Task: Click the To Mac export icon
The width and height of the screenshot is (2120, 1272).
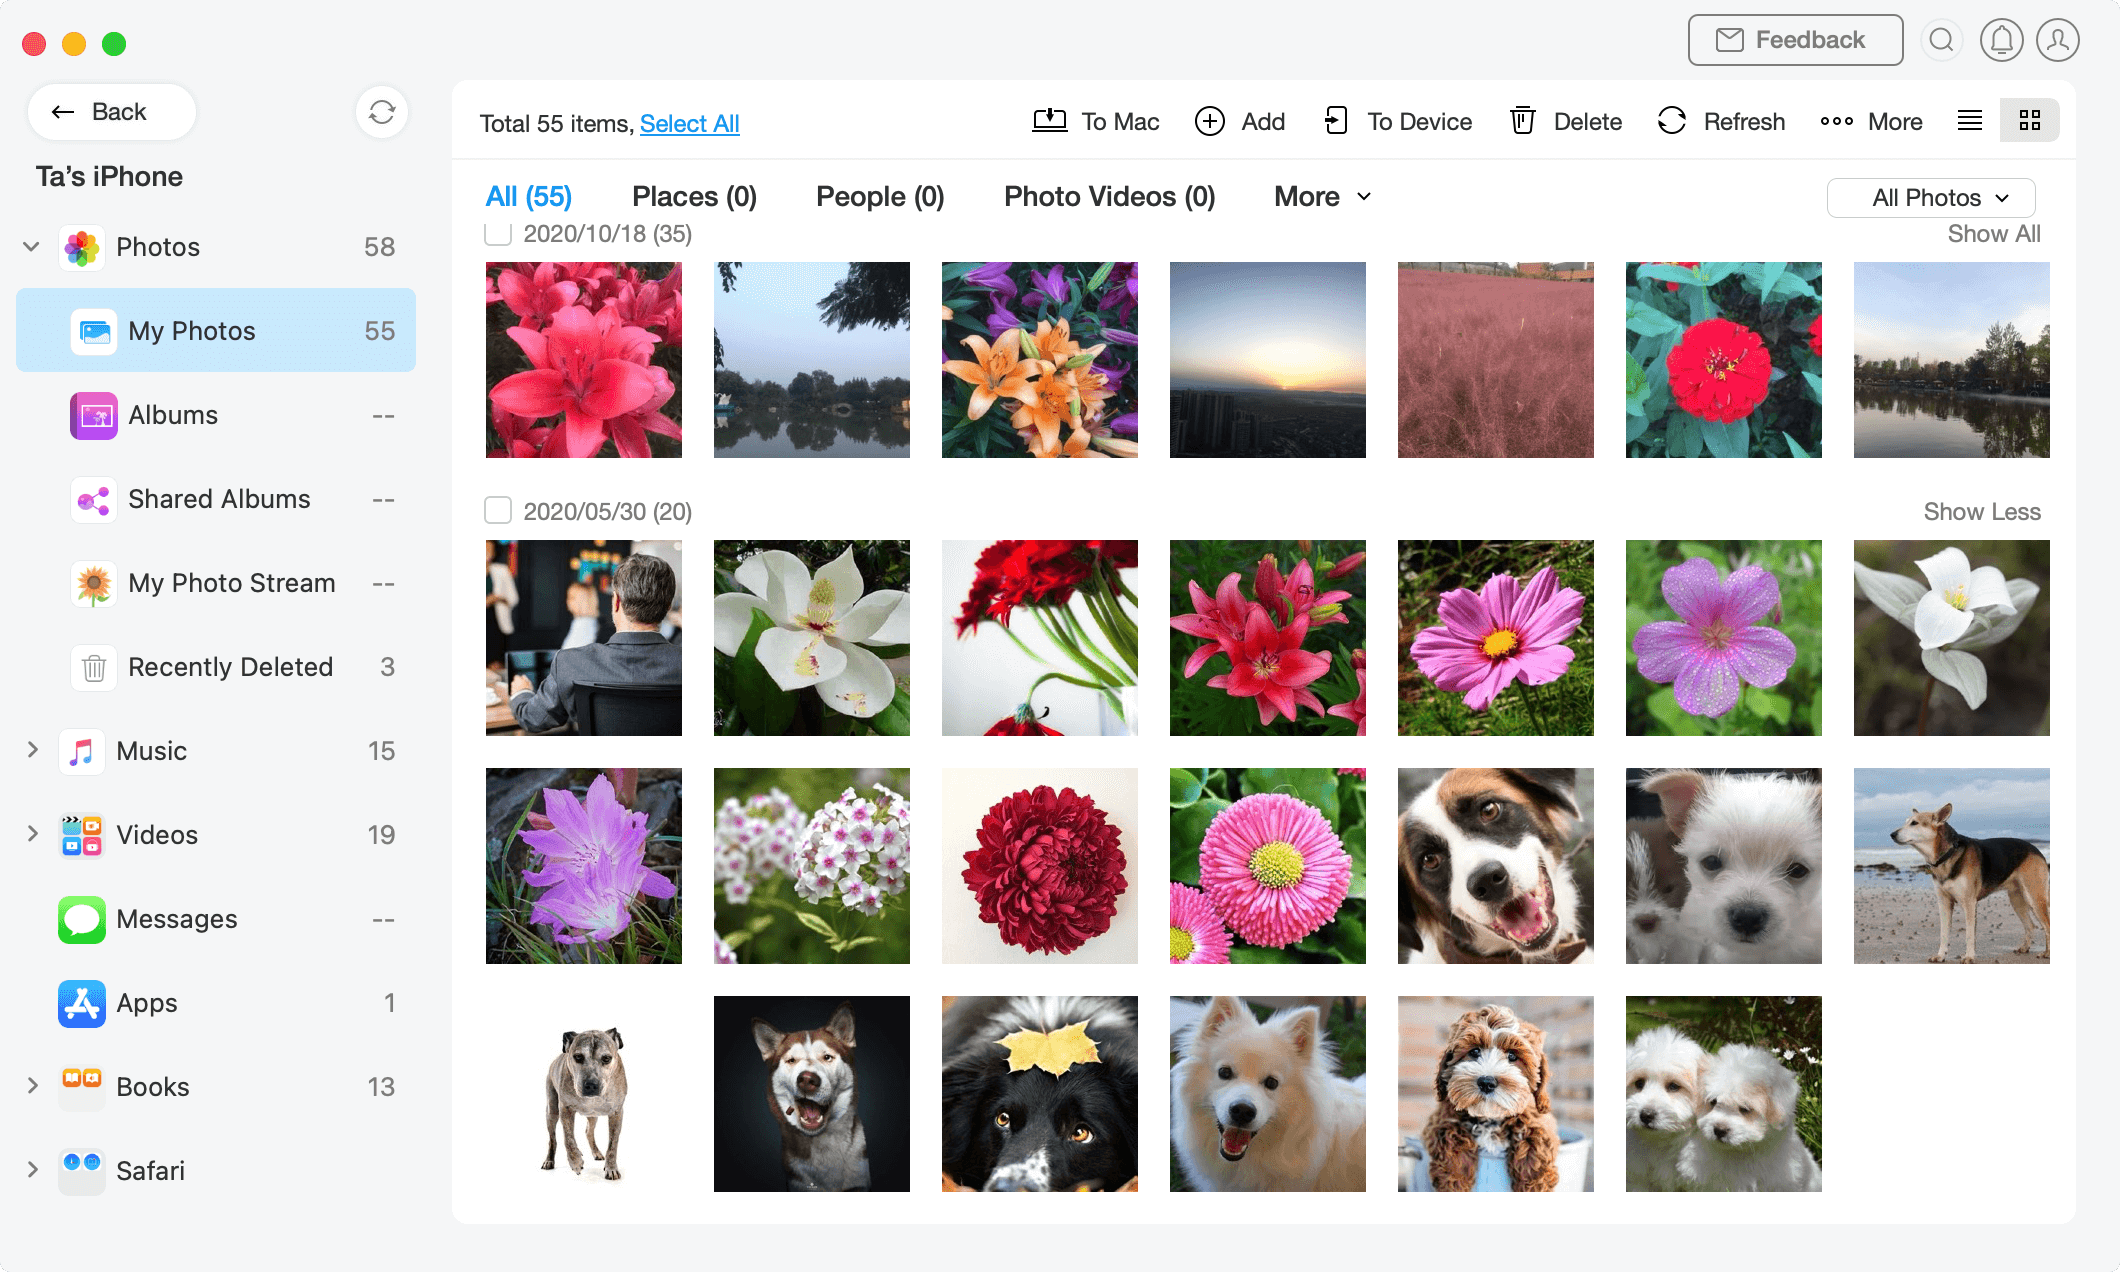Action: [x=1049, y=121]
